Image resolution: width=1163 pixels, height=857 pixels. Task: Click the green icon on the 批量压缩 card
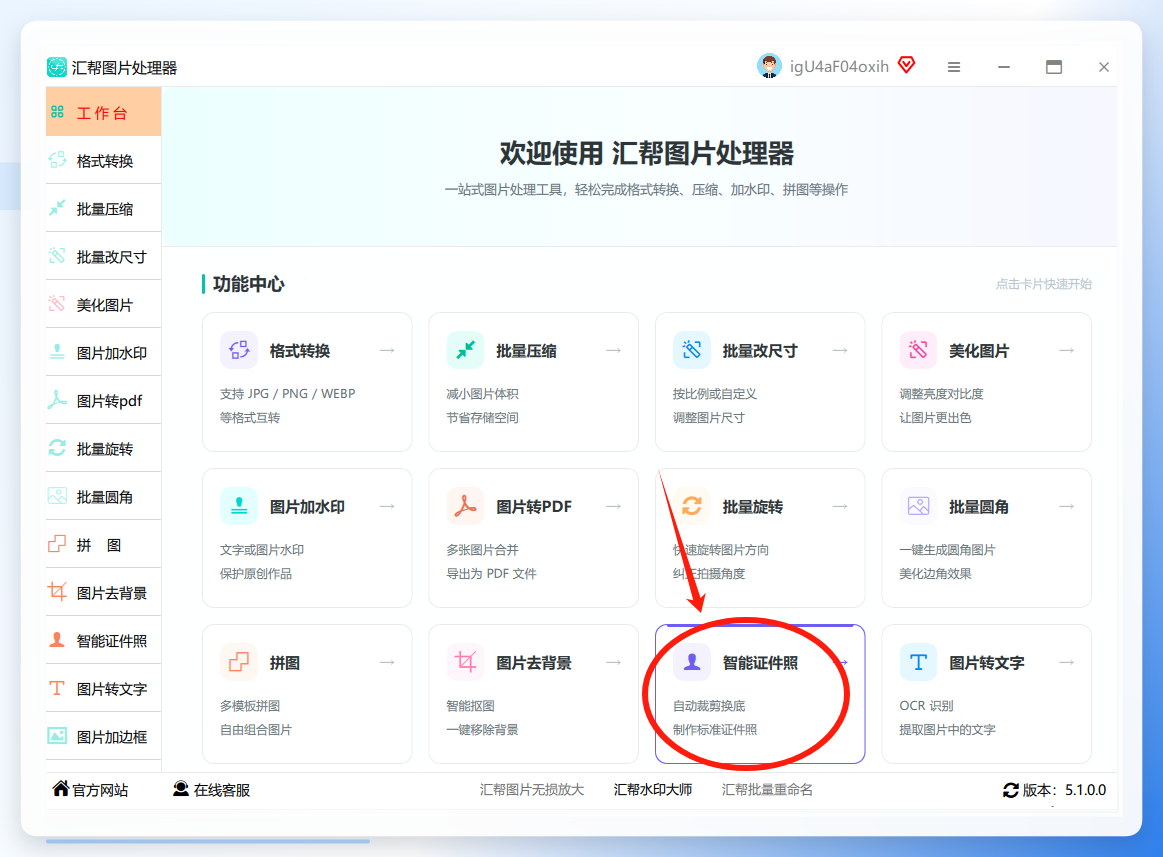465,350
